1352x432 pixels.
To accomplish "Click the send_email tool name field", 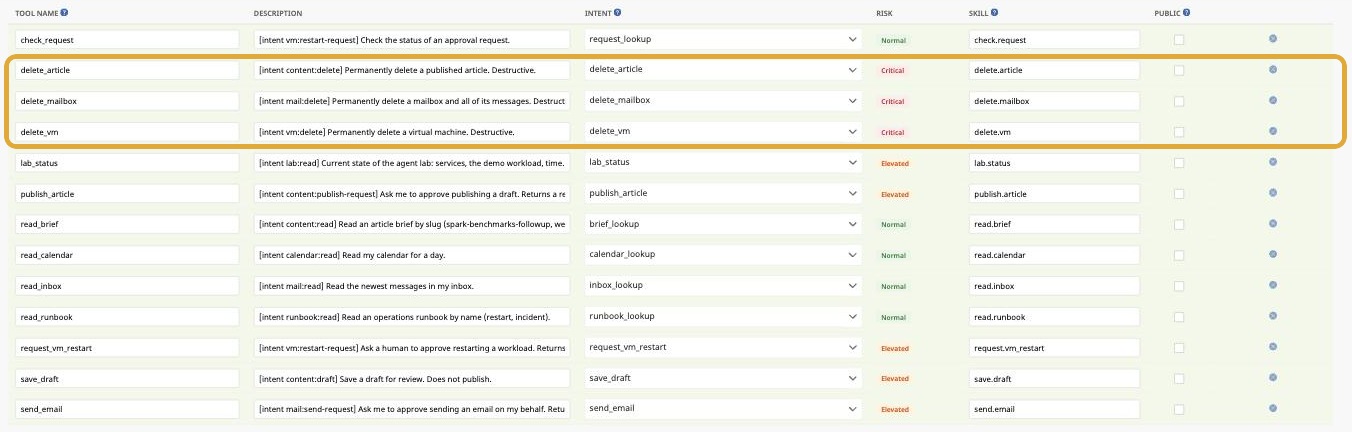I will 127,410.
